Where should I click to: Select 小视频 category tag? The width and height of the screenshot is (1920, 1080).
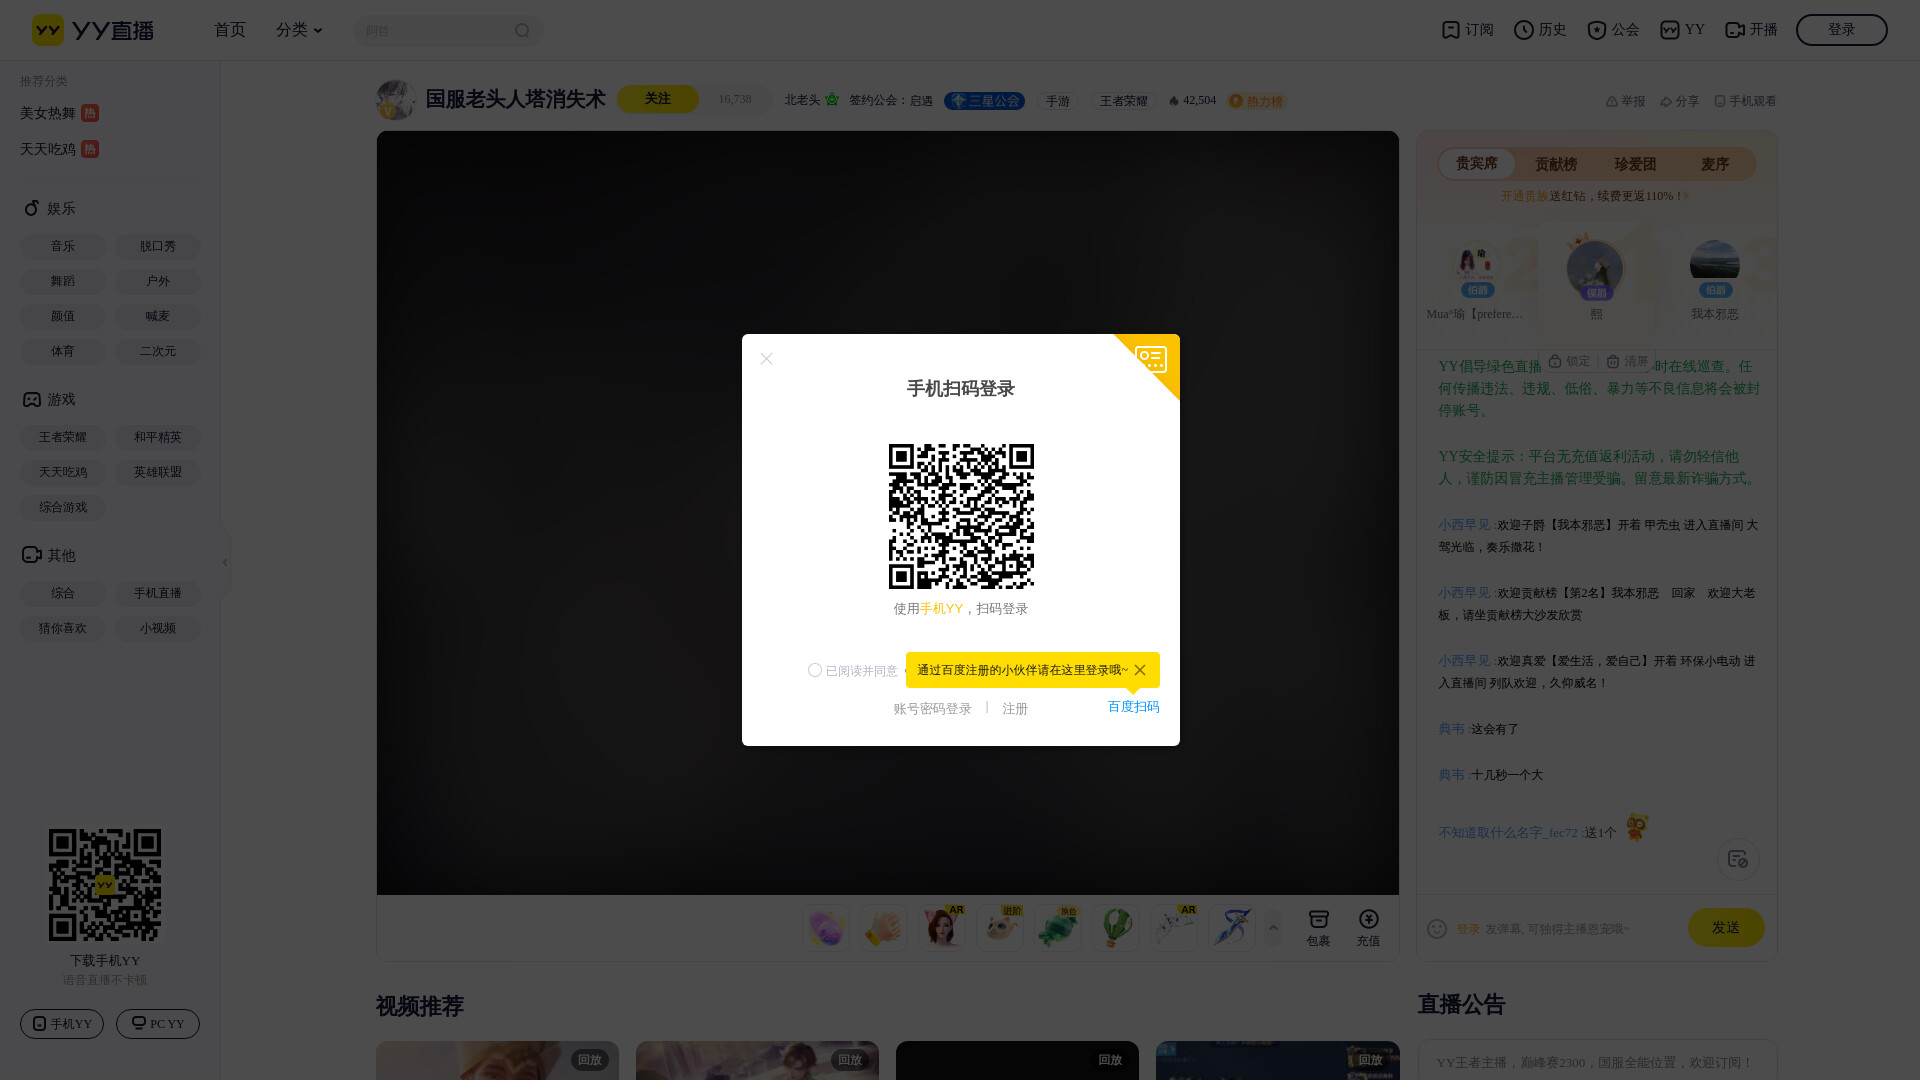point(158,629)
